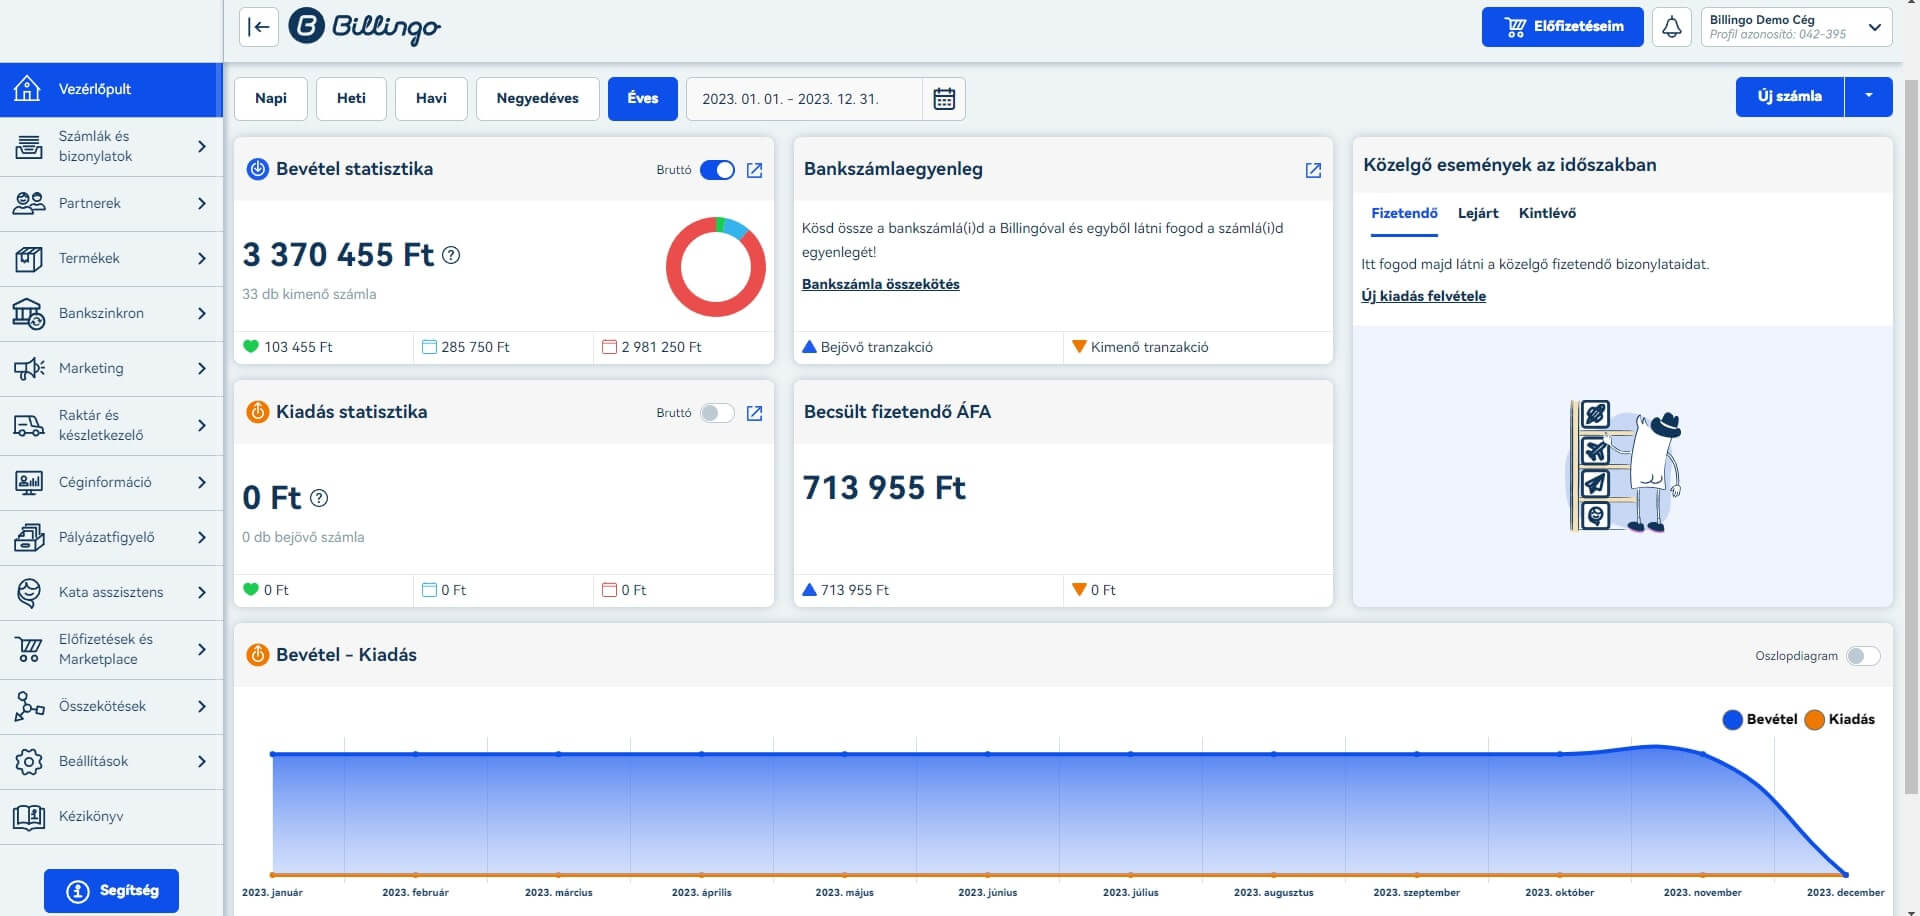Image resolution: width=1920 pixels, height=916 pixels.
Task: Switch to the Lejárt tab
Action: click(x=1478, y=213)
